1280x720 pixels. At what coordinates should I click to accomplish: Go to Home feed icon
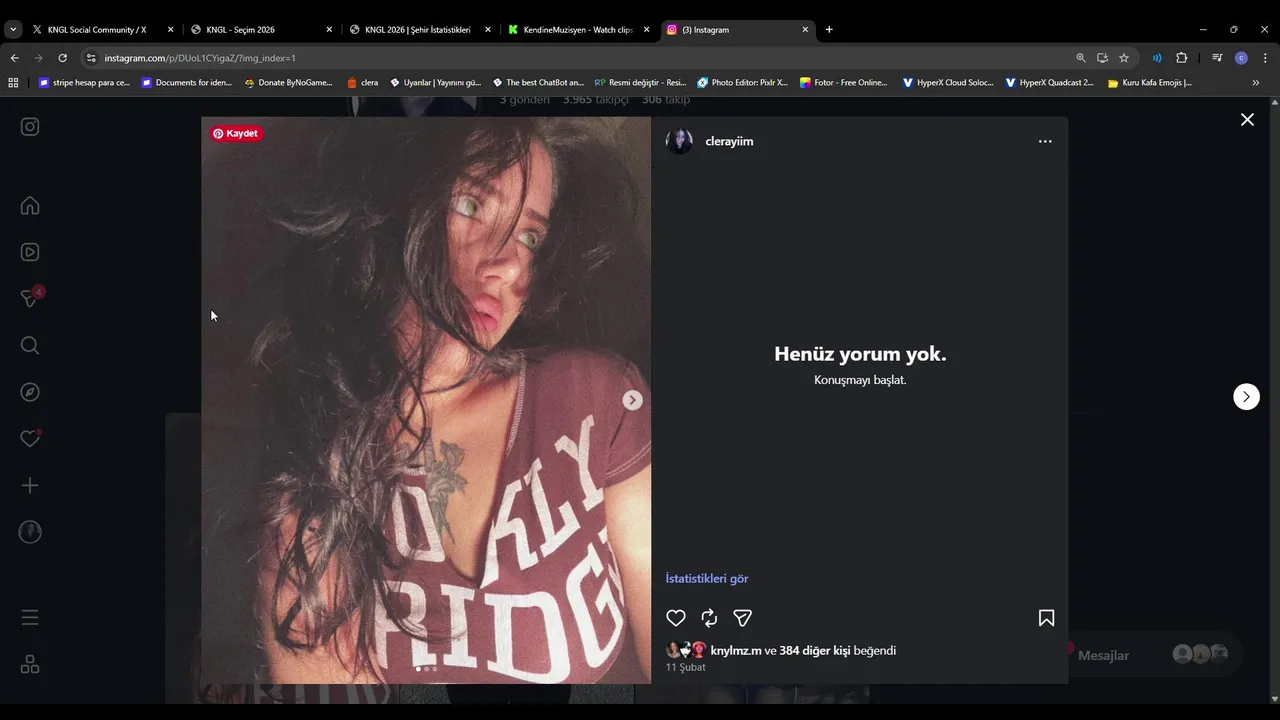30,205
